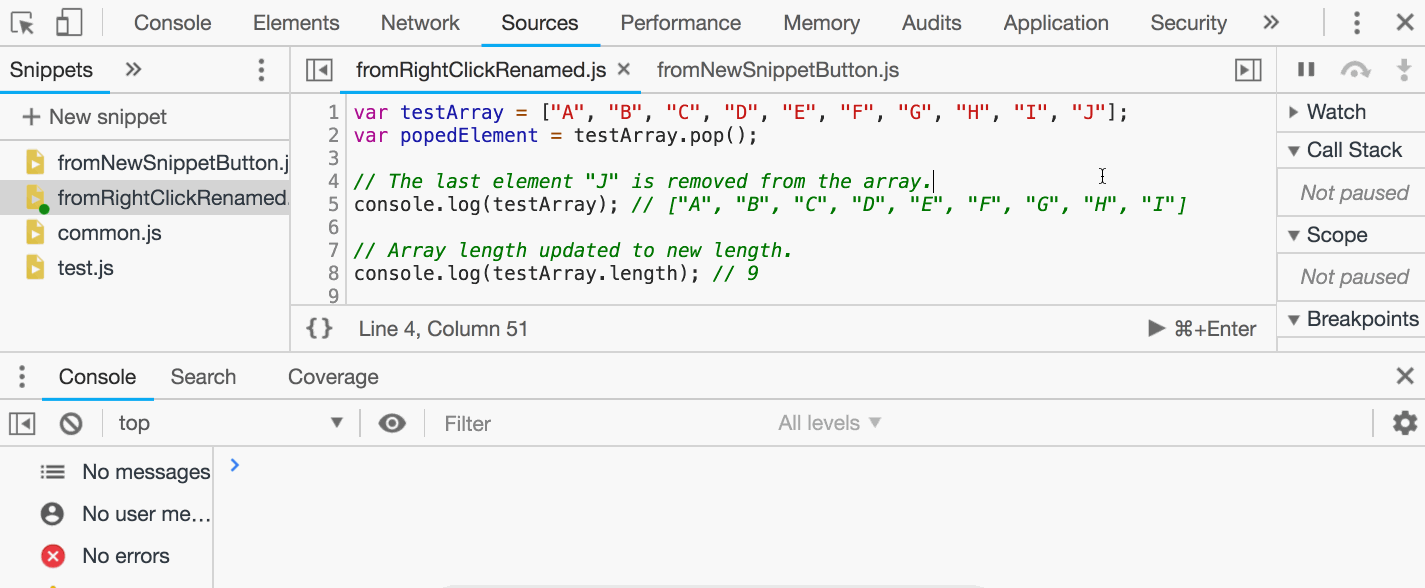Toggle the device toolbar

(67, 22)
